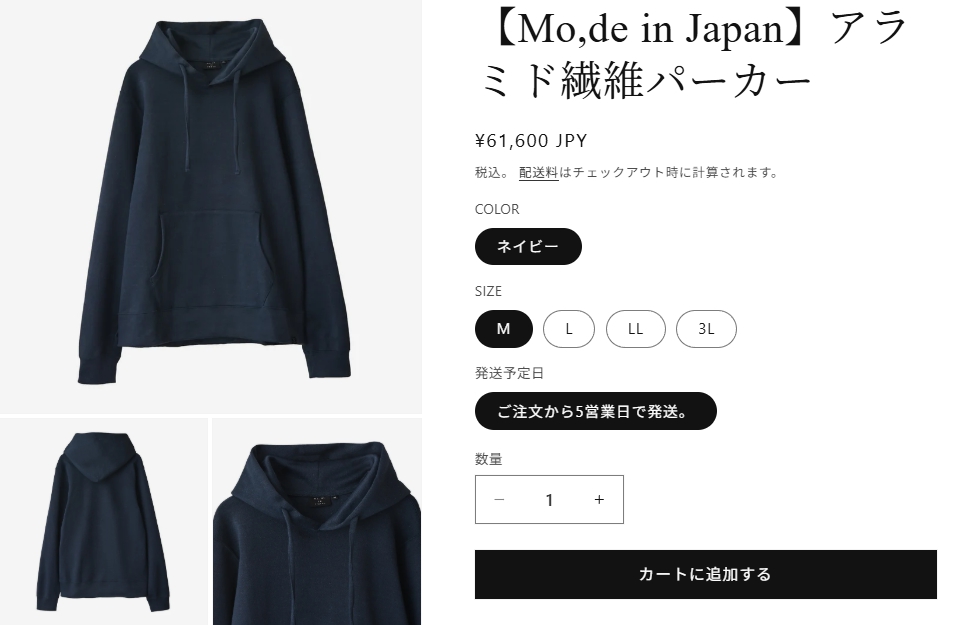Click the price ¥61,600 JPY text
Viewport: 955px width, 625px height.
pyautogui.click(x=531, y=141)
